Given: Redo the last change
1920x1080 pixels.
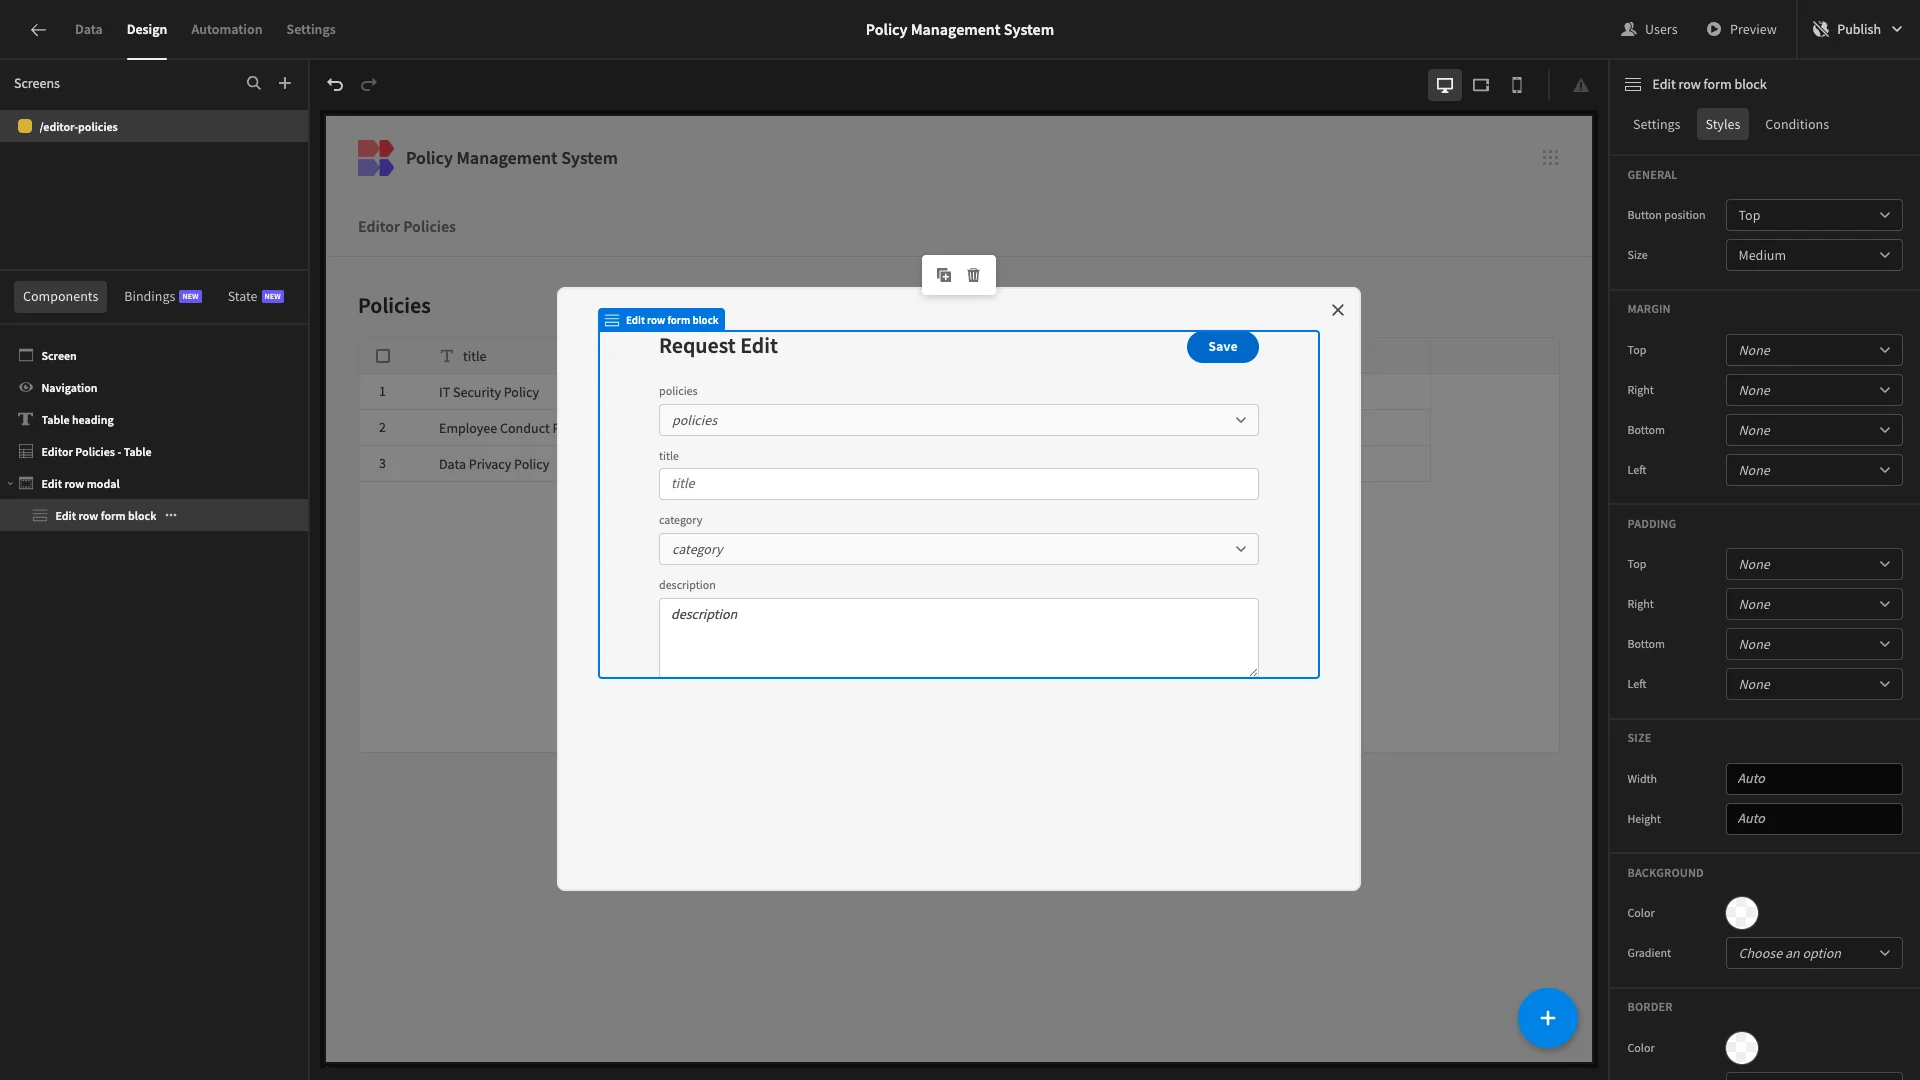Looking at the screenshot, I should coord(369,85).
